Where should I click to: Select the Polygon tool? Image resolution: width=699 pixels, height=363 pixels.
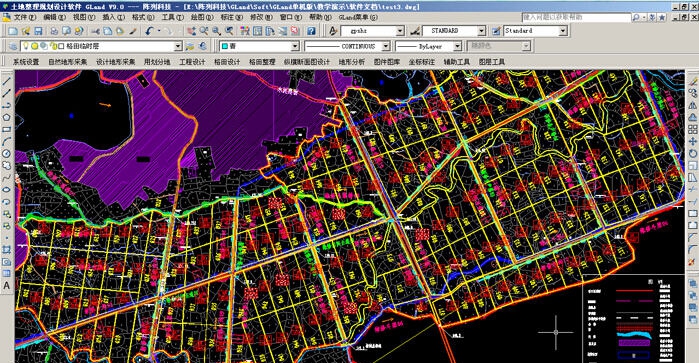7,117
